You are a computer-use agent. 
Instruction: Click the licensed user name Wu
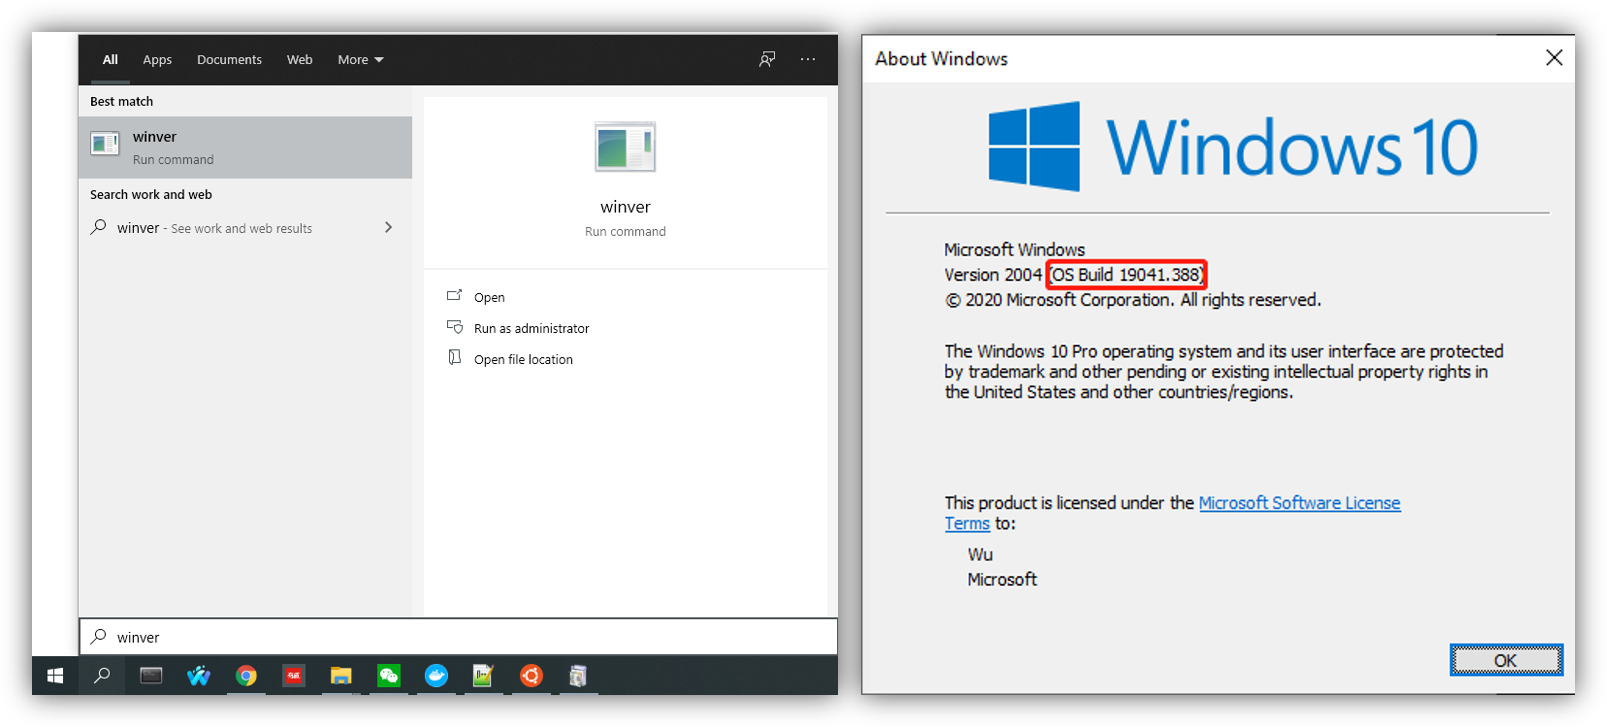(x=980, y=554)
